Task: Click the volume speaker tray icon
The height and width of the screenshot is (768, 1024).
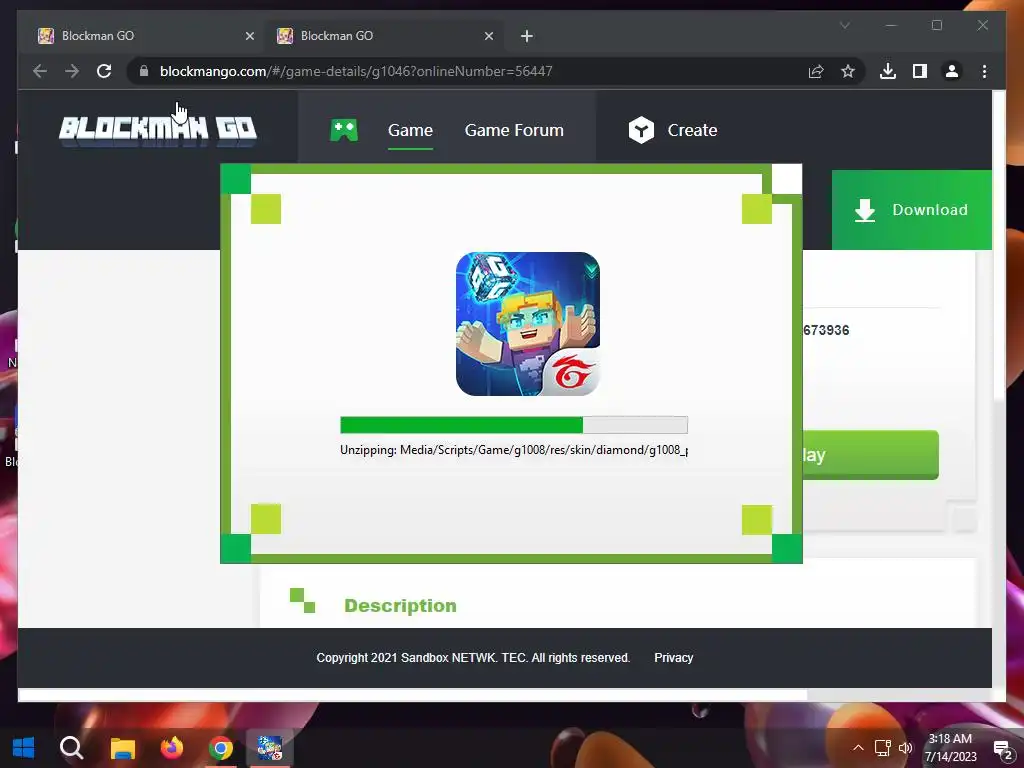Action: tap(905, 748)
